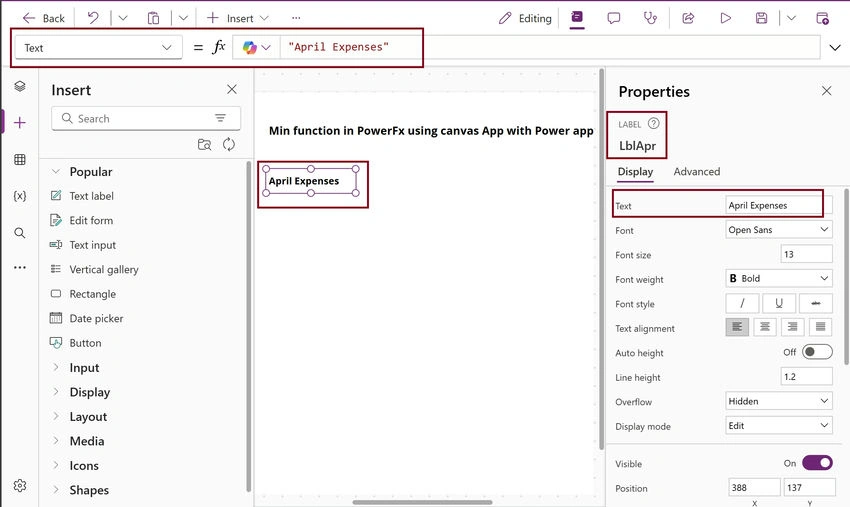Click the Editing mode button
This screenshot has height=507, width=850.
coord(525,18)
